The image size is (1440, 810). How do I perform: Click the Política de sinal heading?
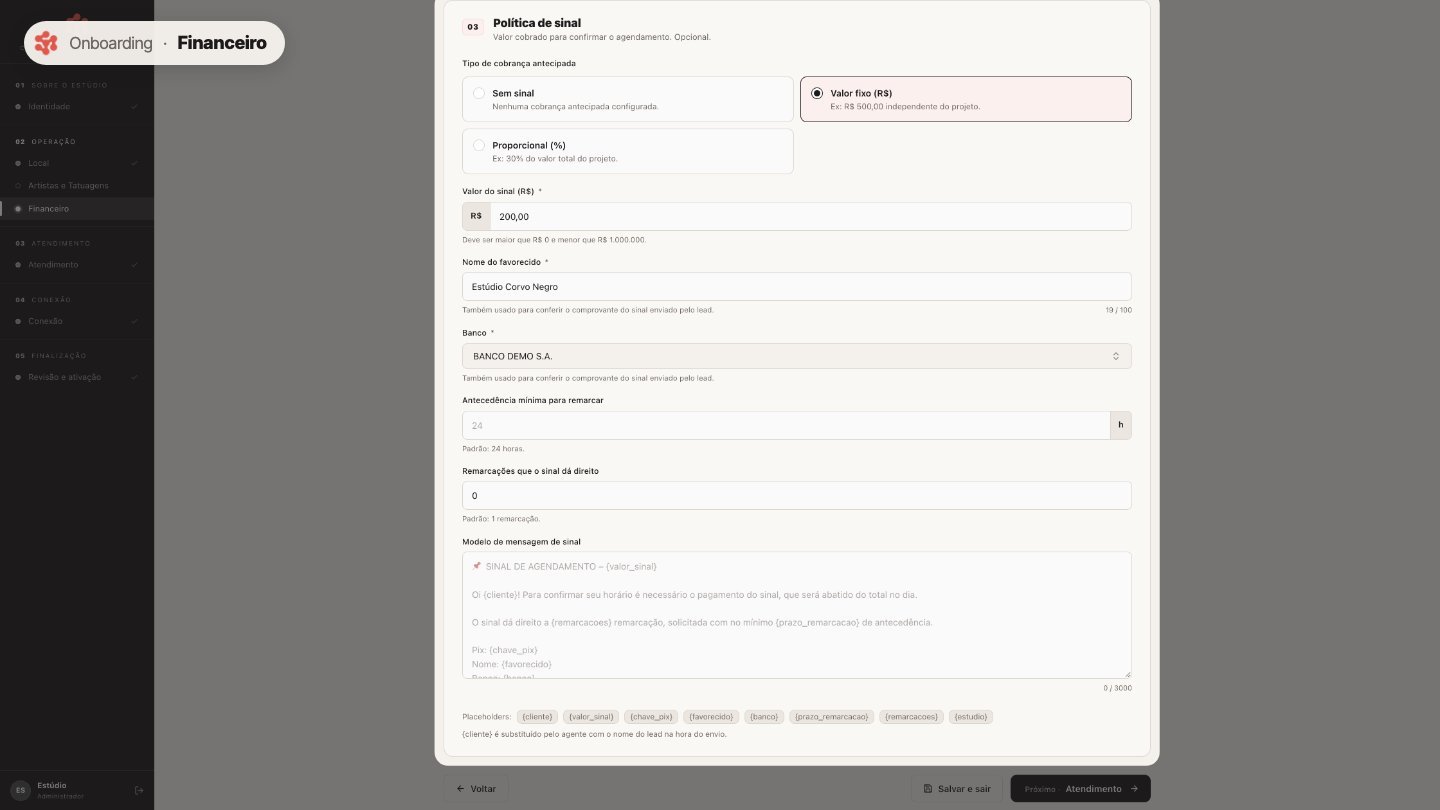click(x=537, y=23)
